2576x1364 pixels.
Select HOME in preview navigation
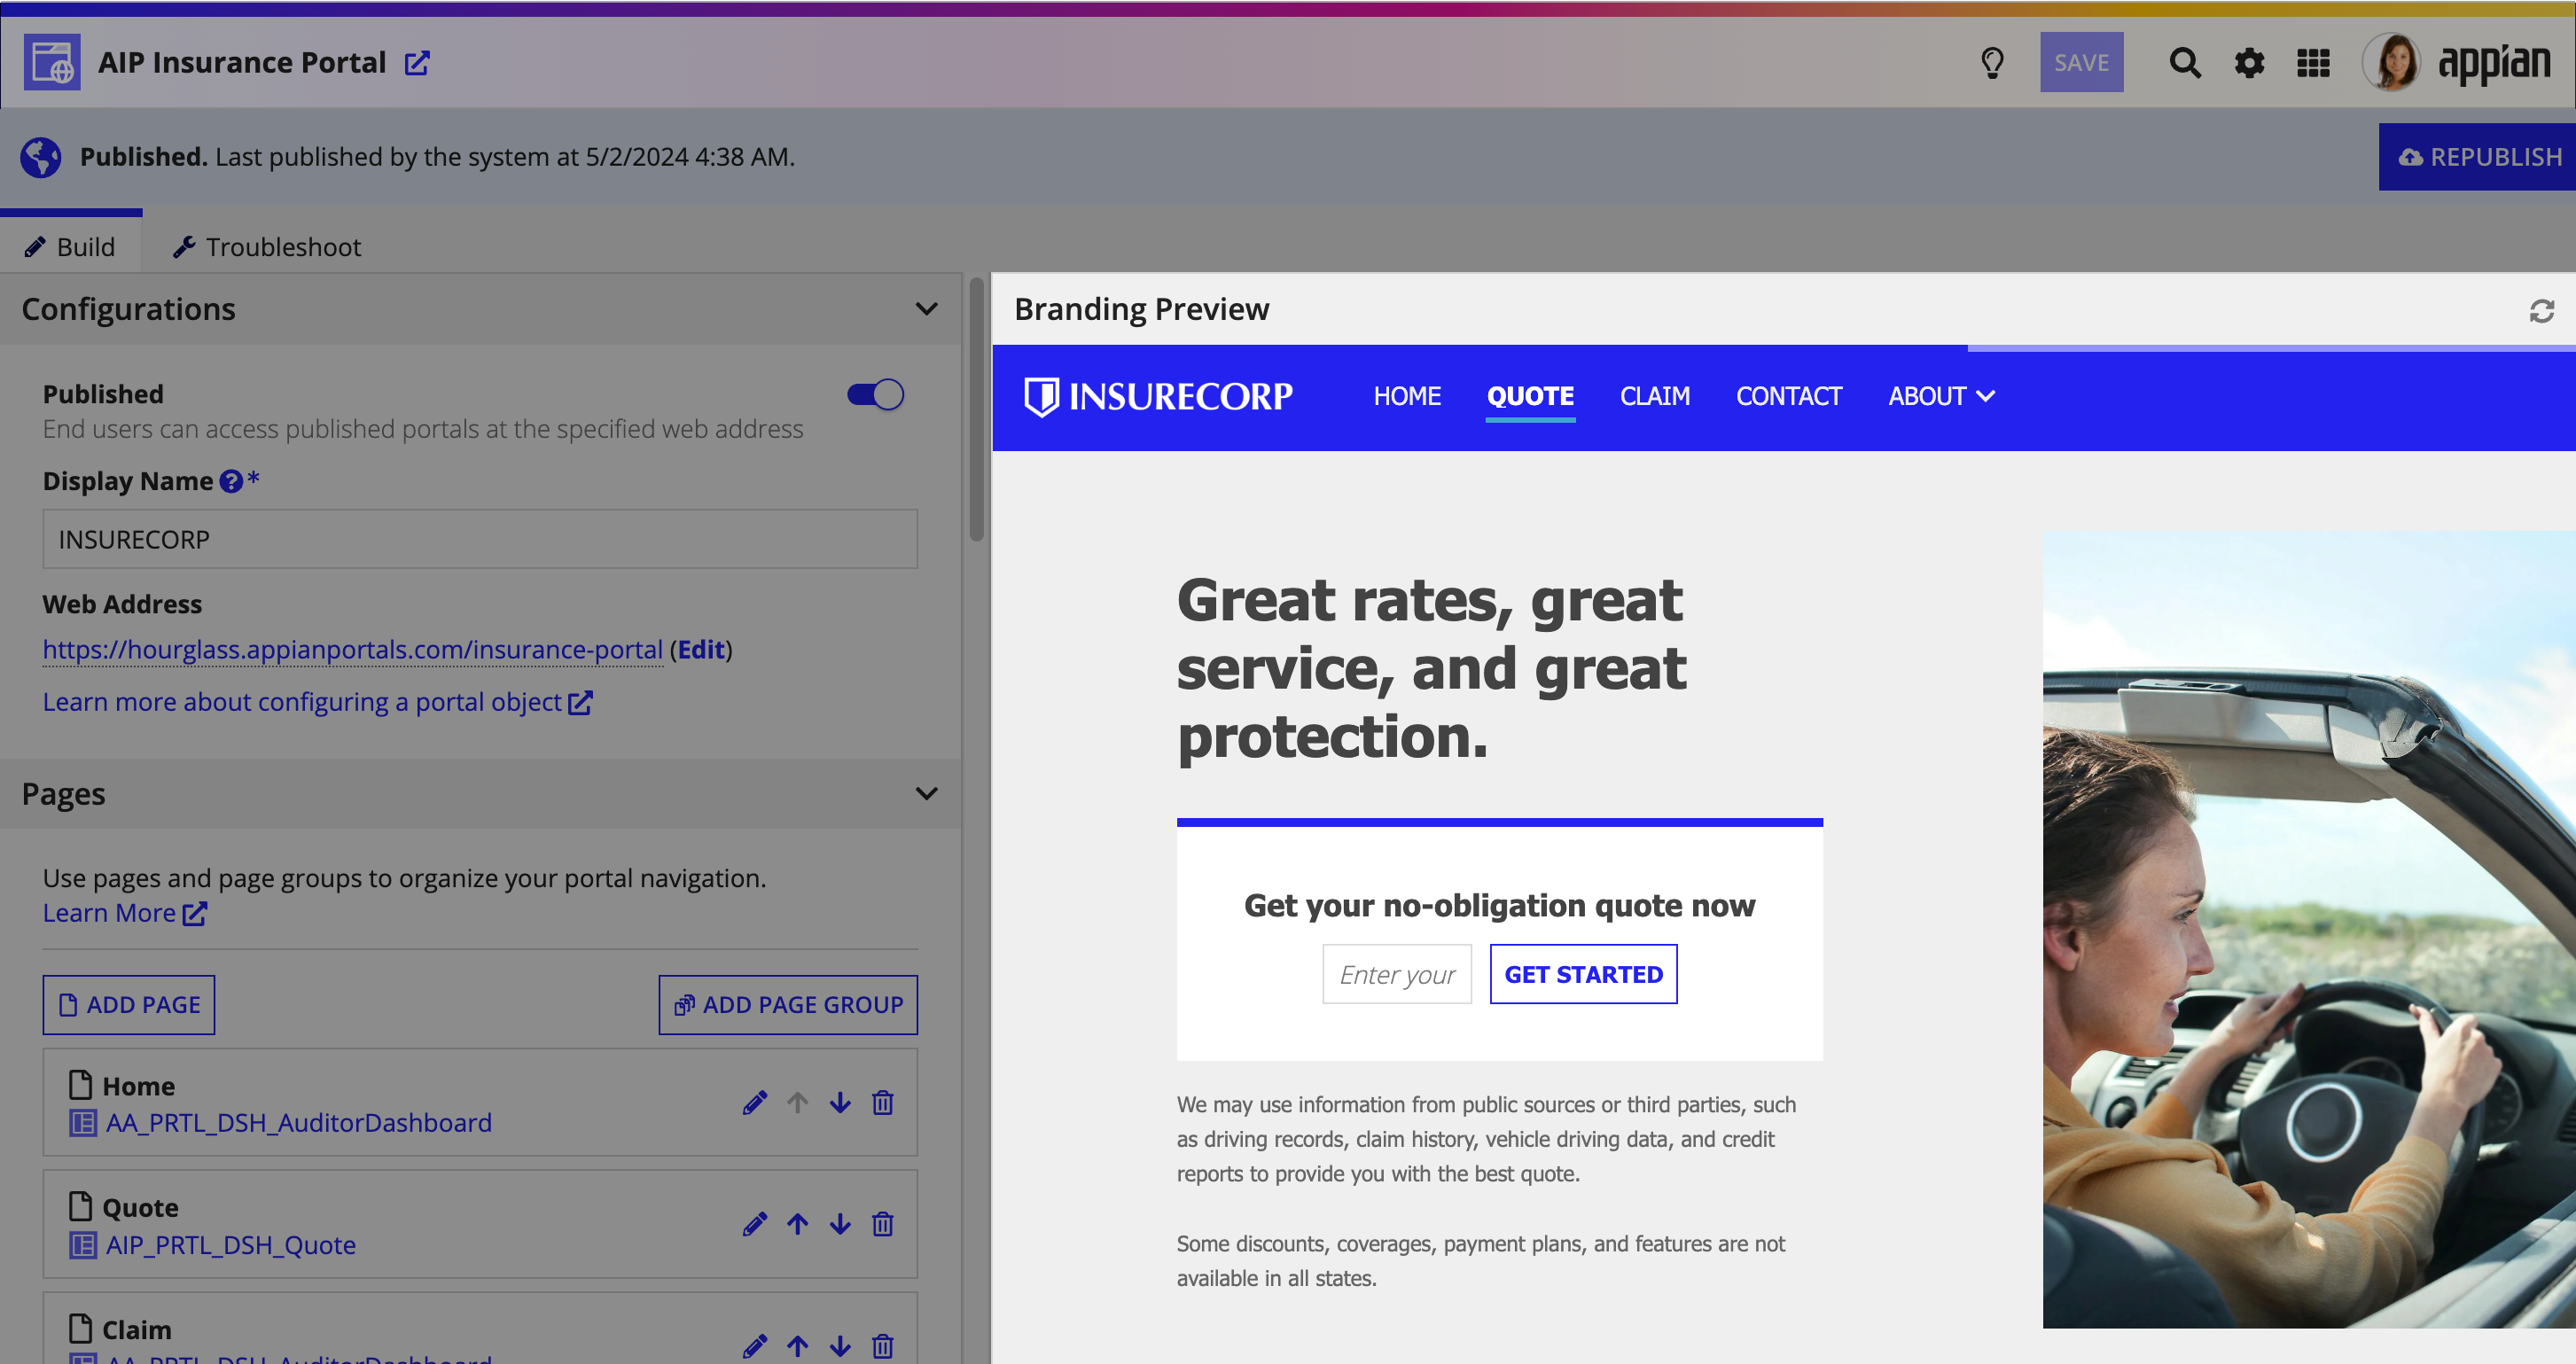1407,397
